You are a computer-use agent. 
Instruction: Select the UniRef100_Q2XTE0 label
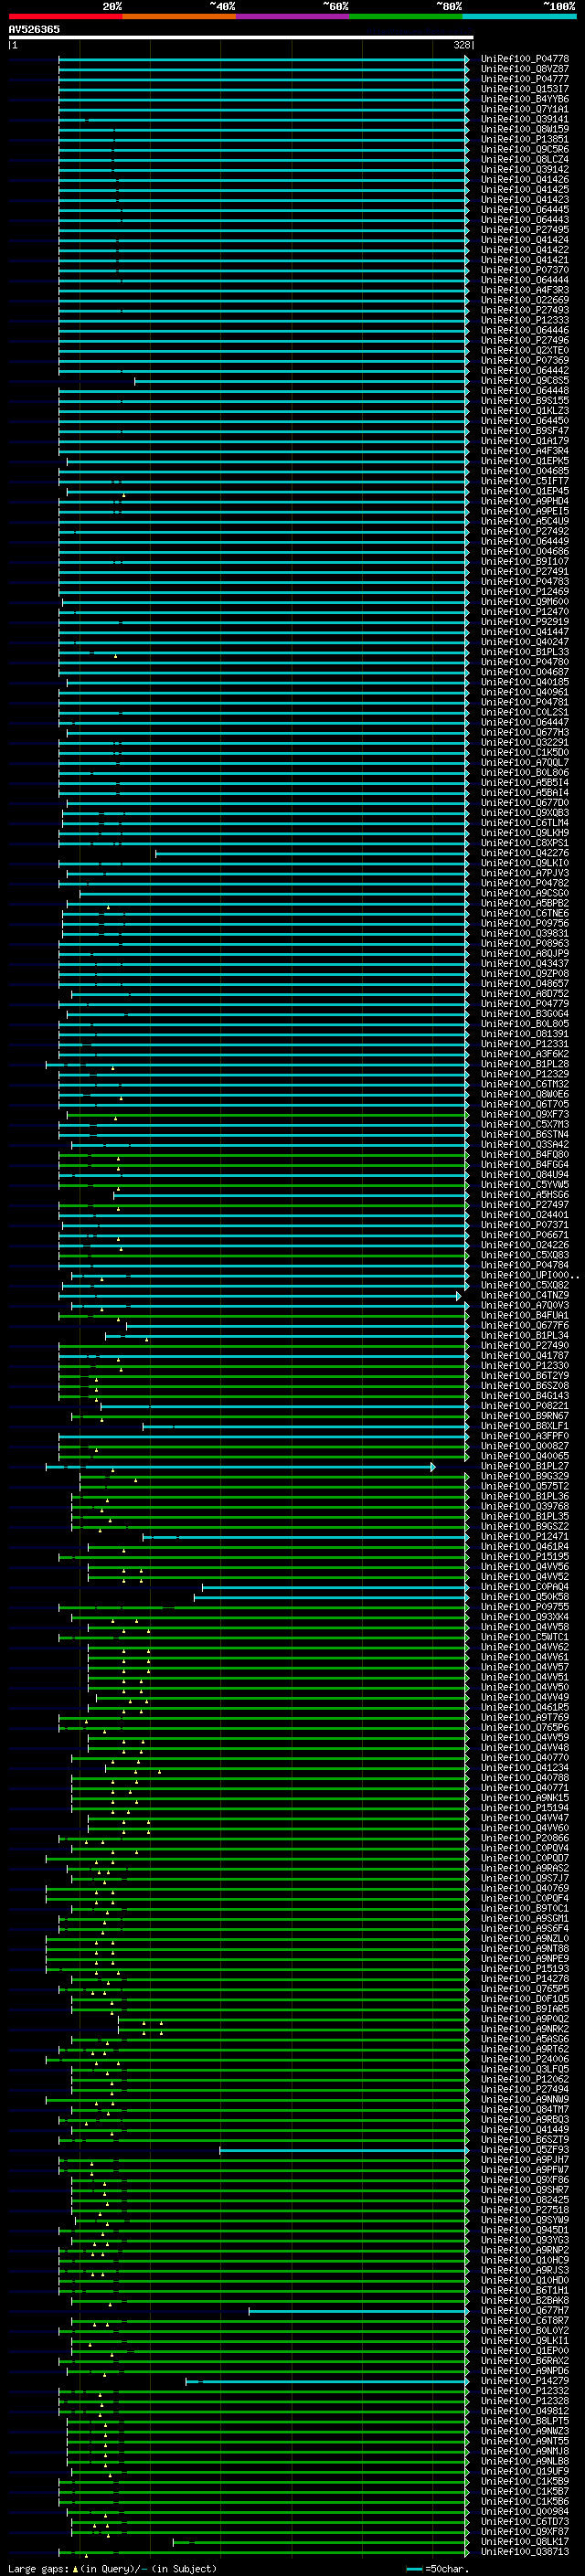pos(525,350)
